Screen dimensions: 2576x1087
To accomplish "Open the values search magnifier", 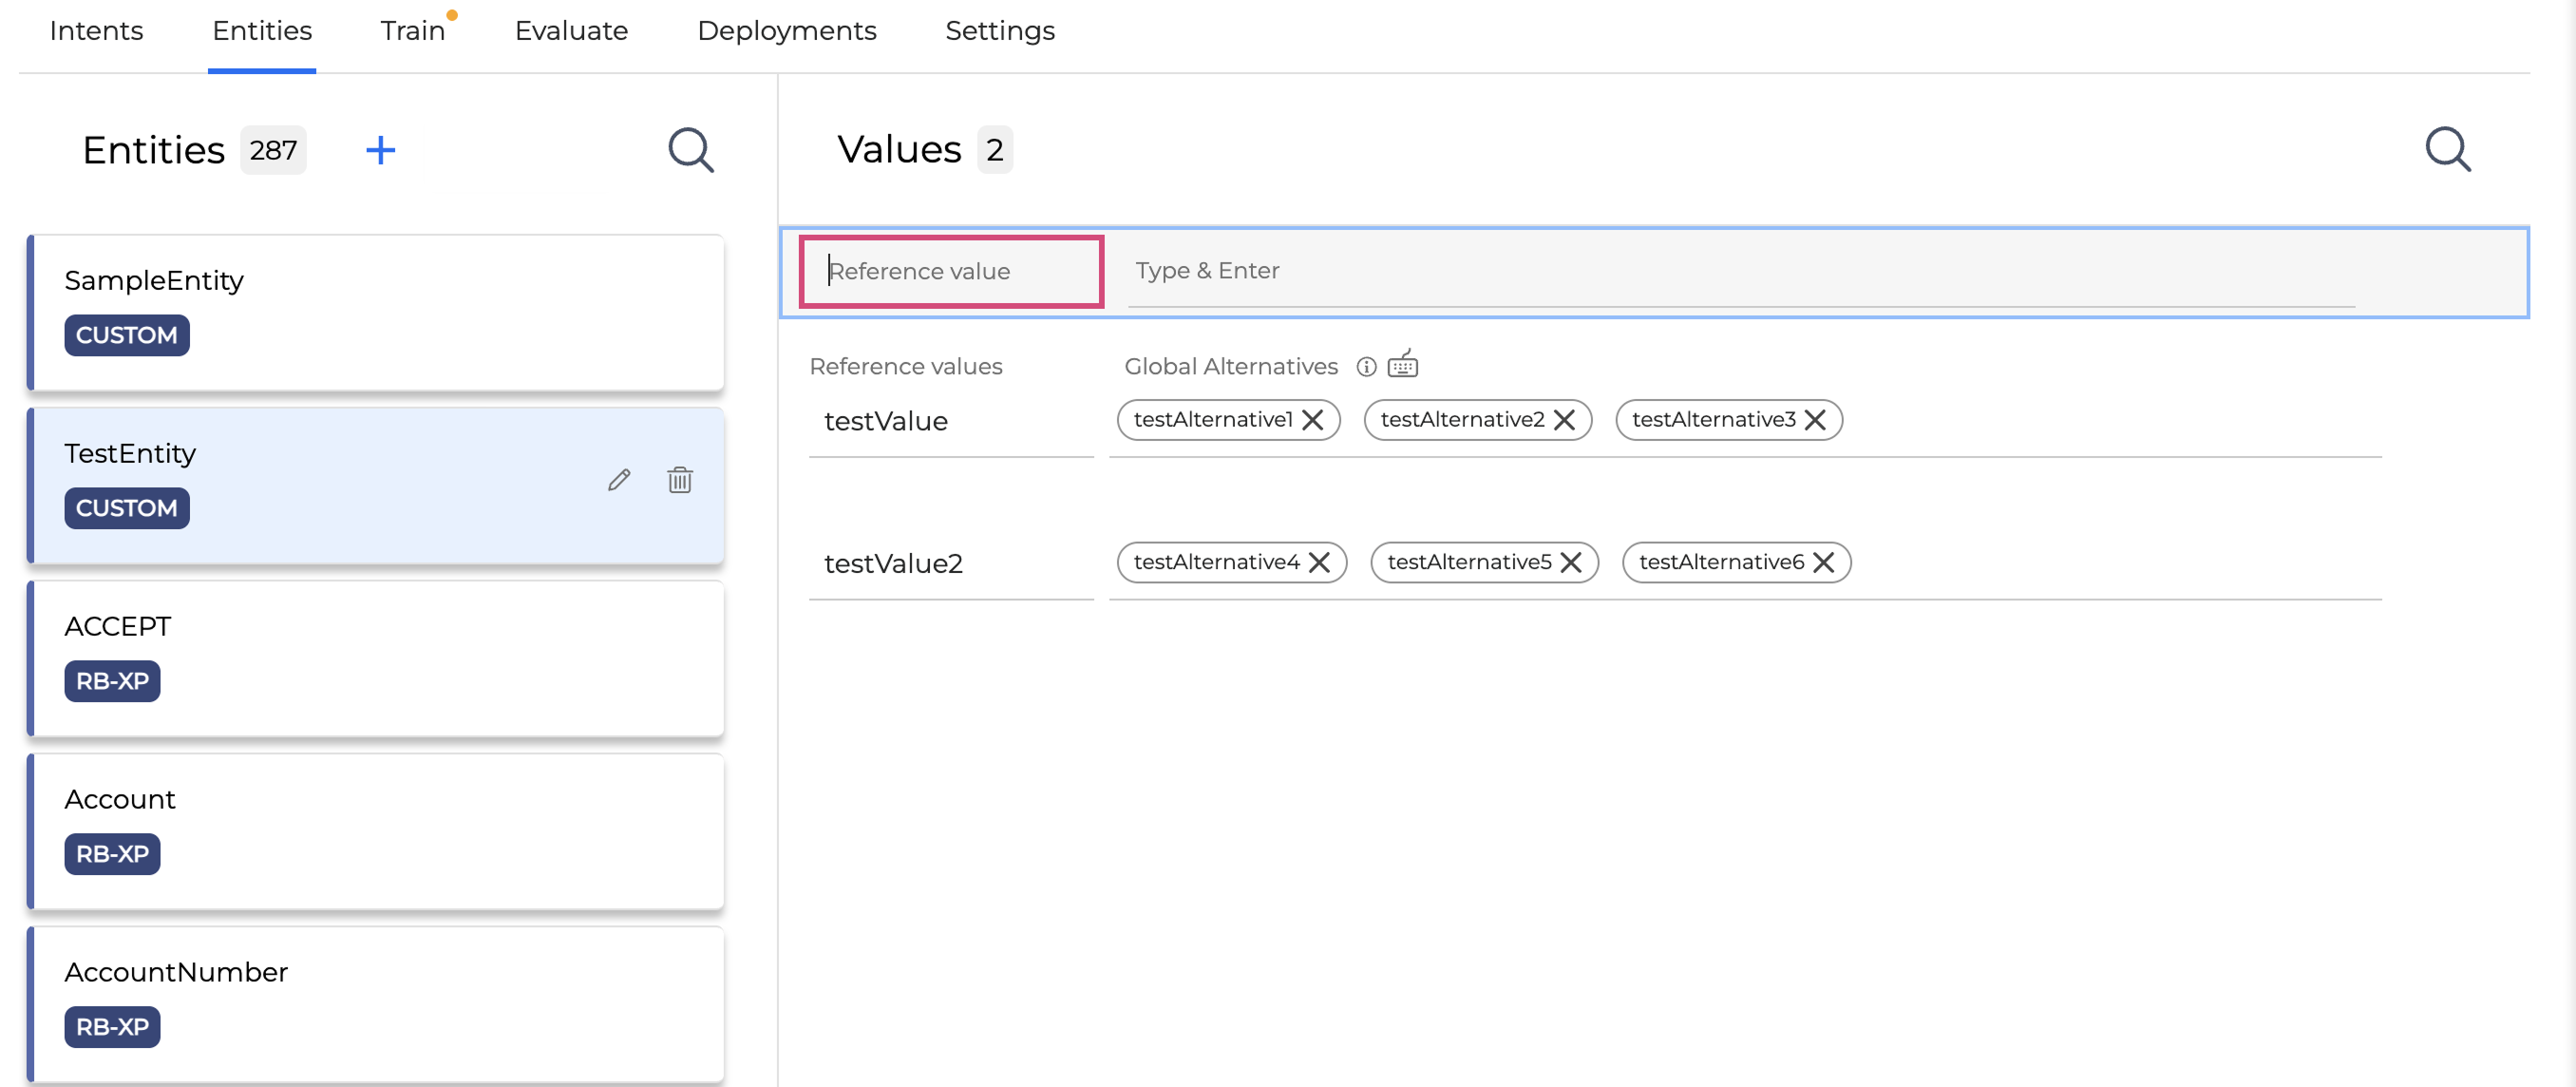I will tap(2447, 150).
